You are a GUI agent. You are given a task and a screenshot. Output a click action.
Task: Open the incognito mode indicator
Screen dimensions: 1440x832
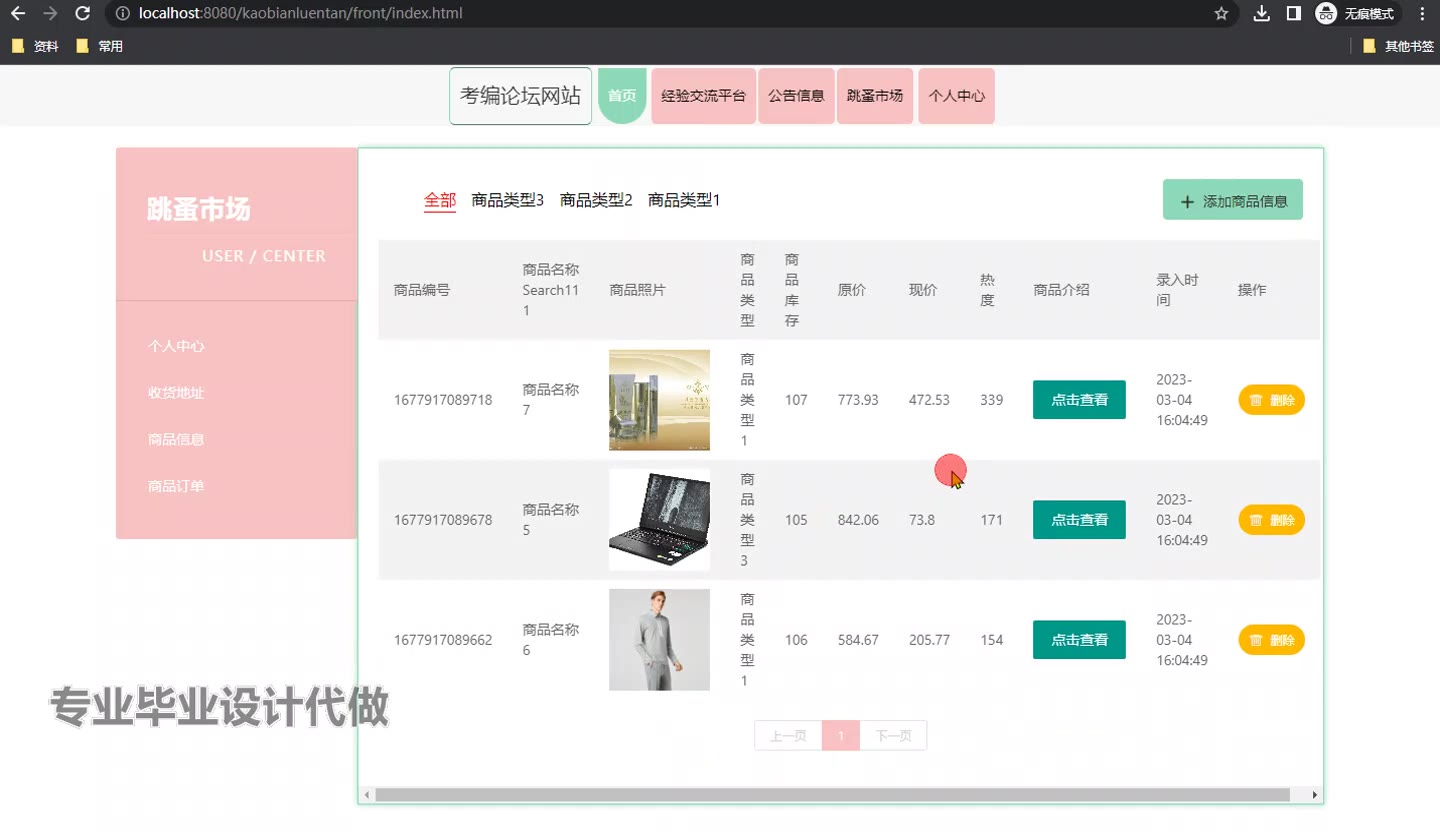1355,14
